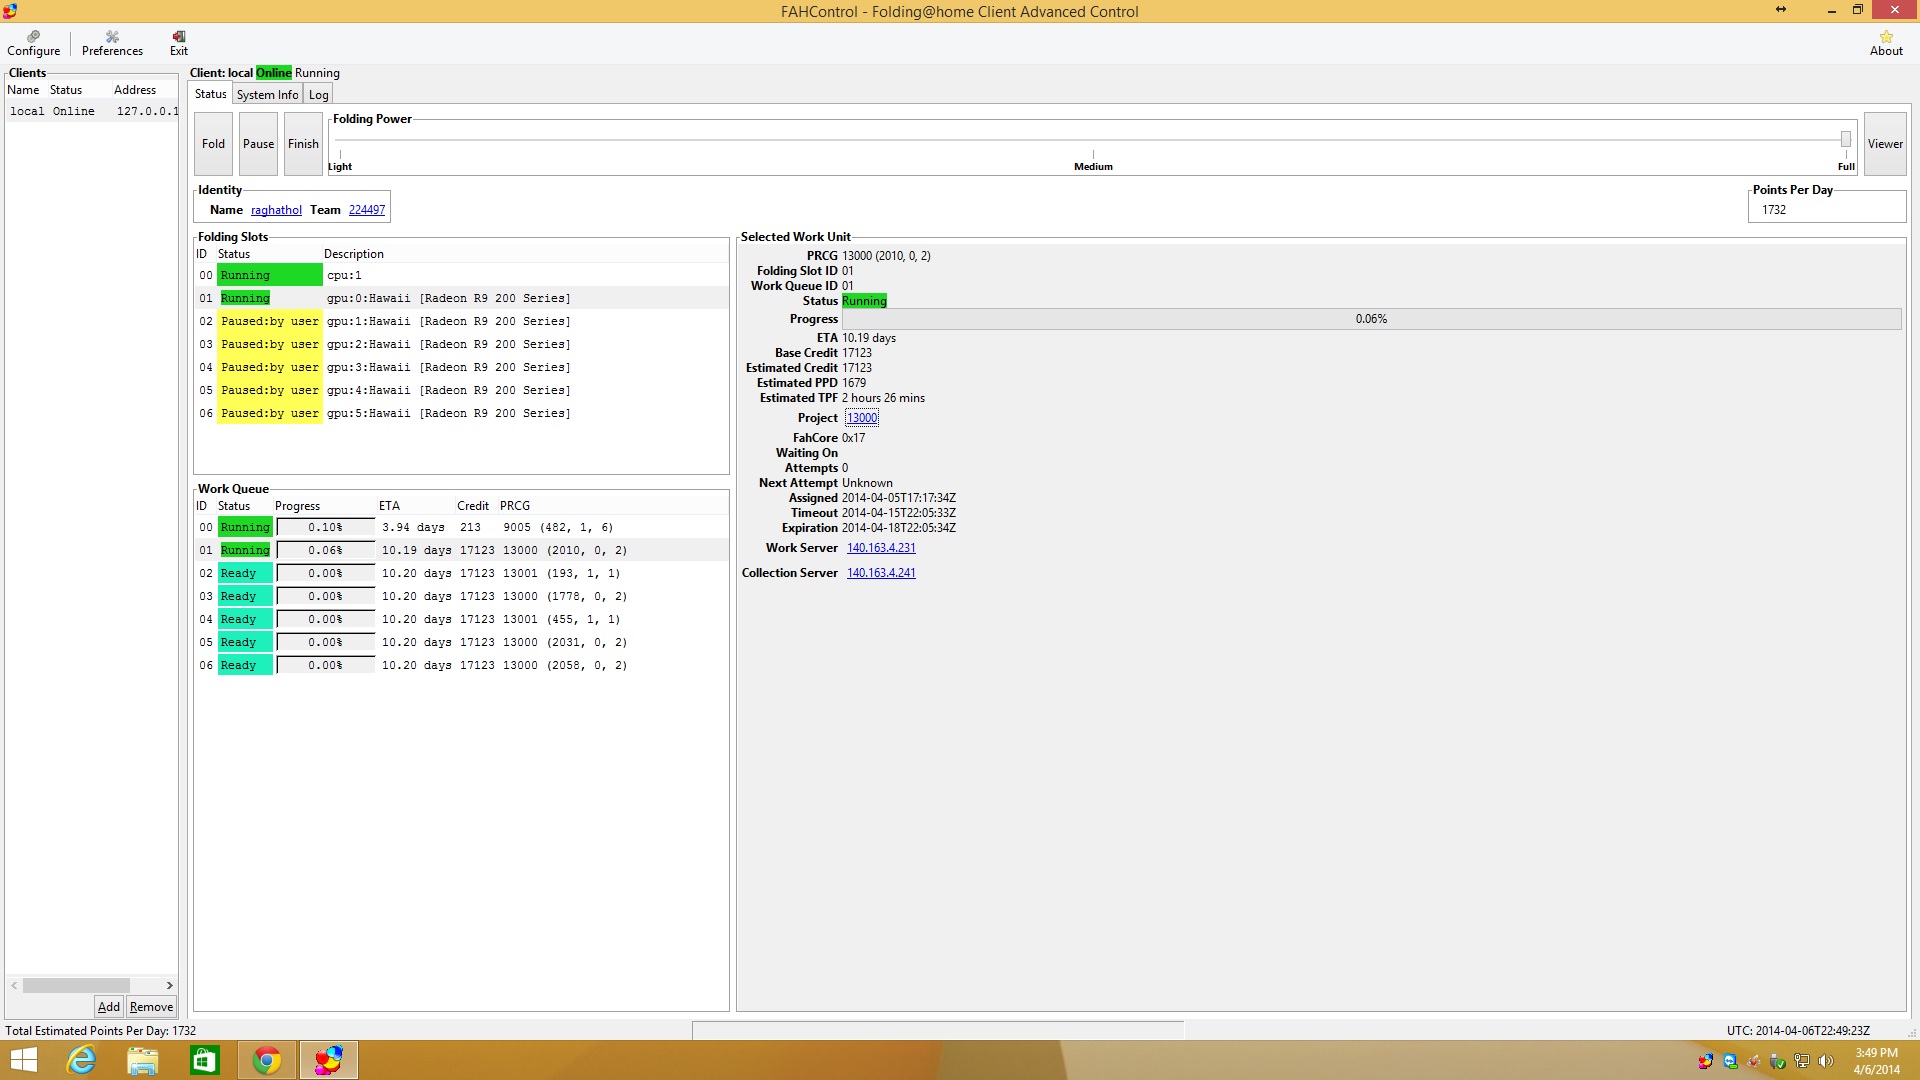Select work queue 05 PRCG (2031, 0, 2)

point(461,642)
